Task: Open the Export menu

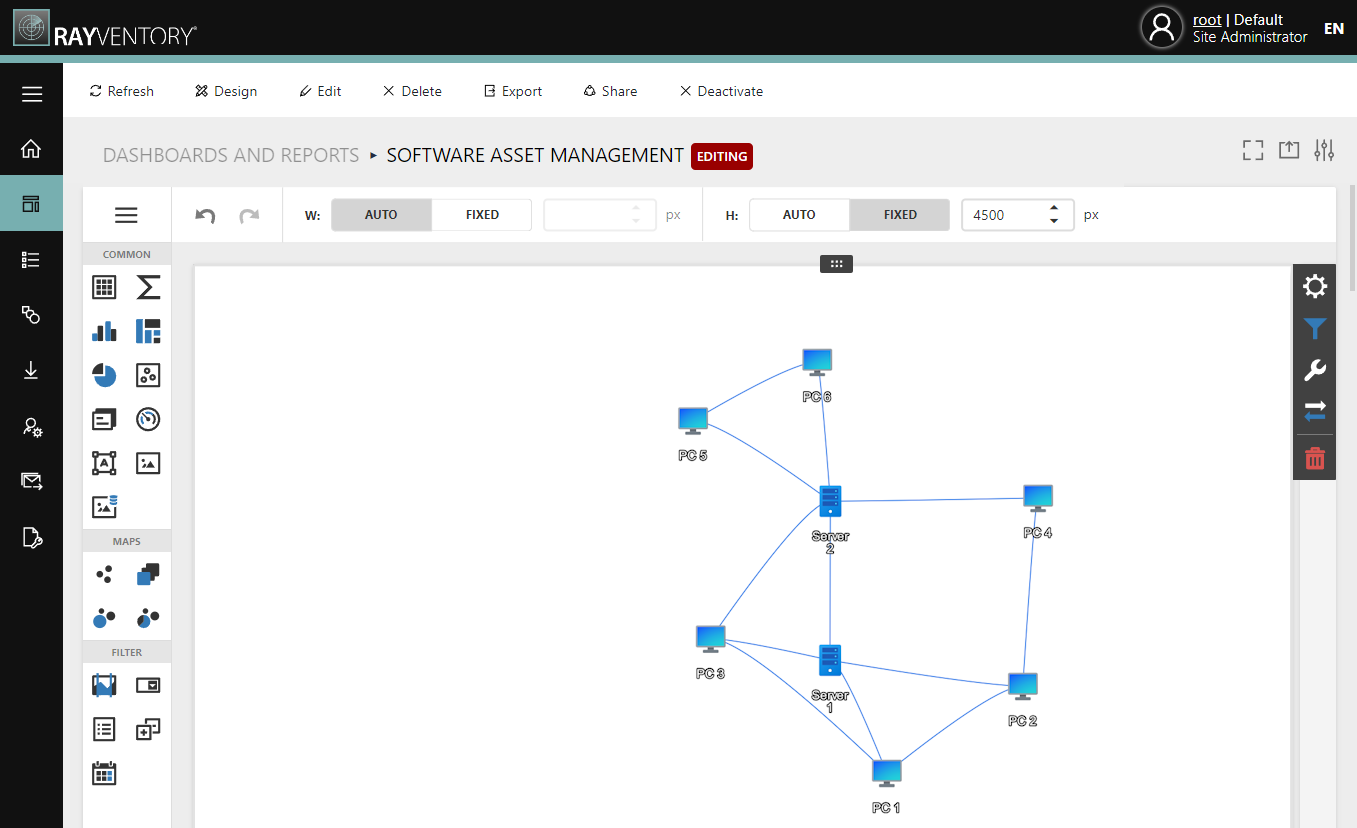Action: coord(512,91)
